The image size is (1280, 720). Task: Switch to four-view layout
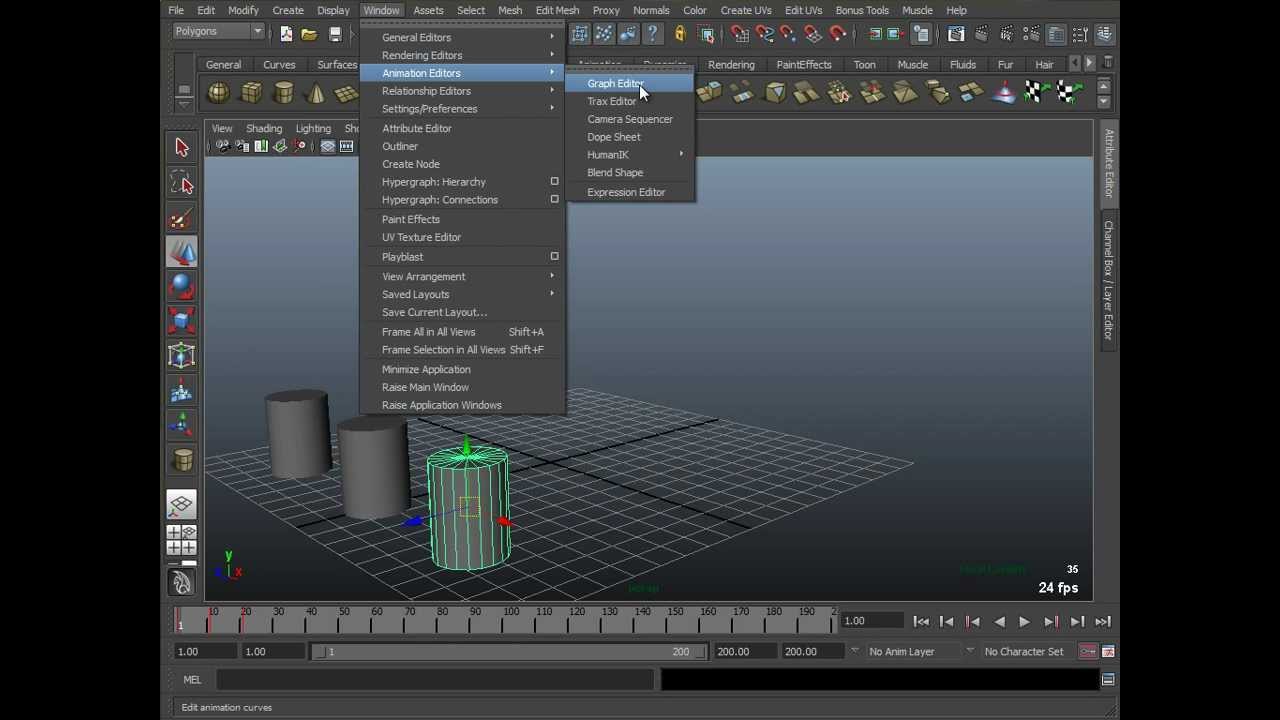pyautogui.click(x=181, y=540)
